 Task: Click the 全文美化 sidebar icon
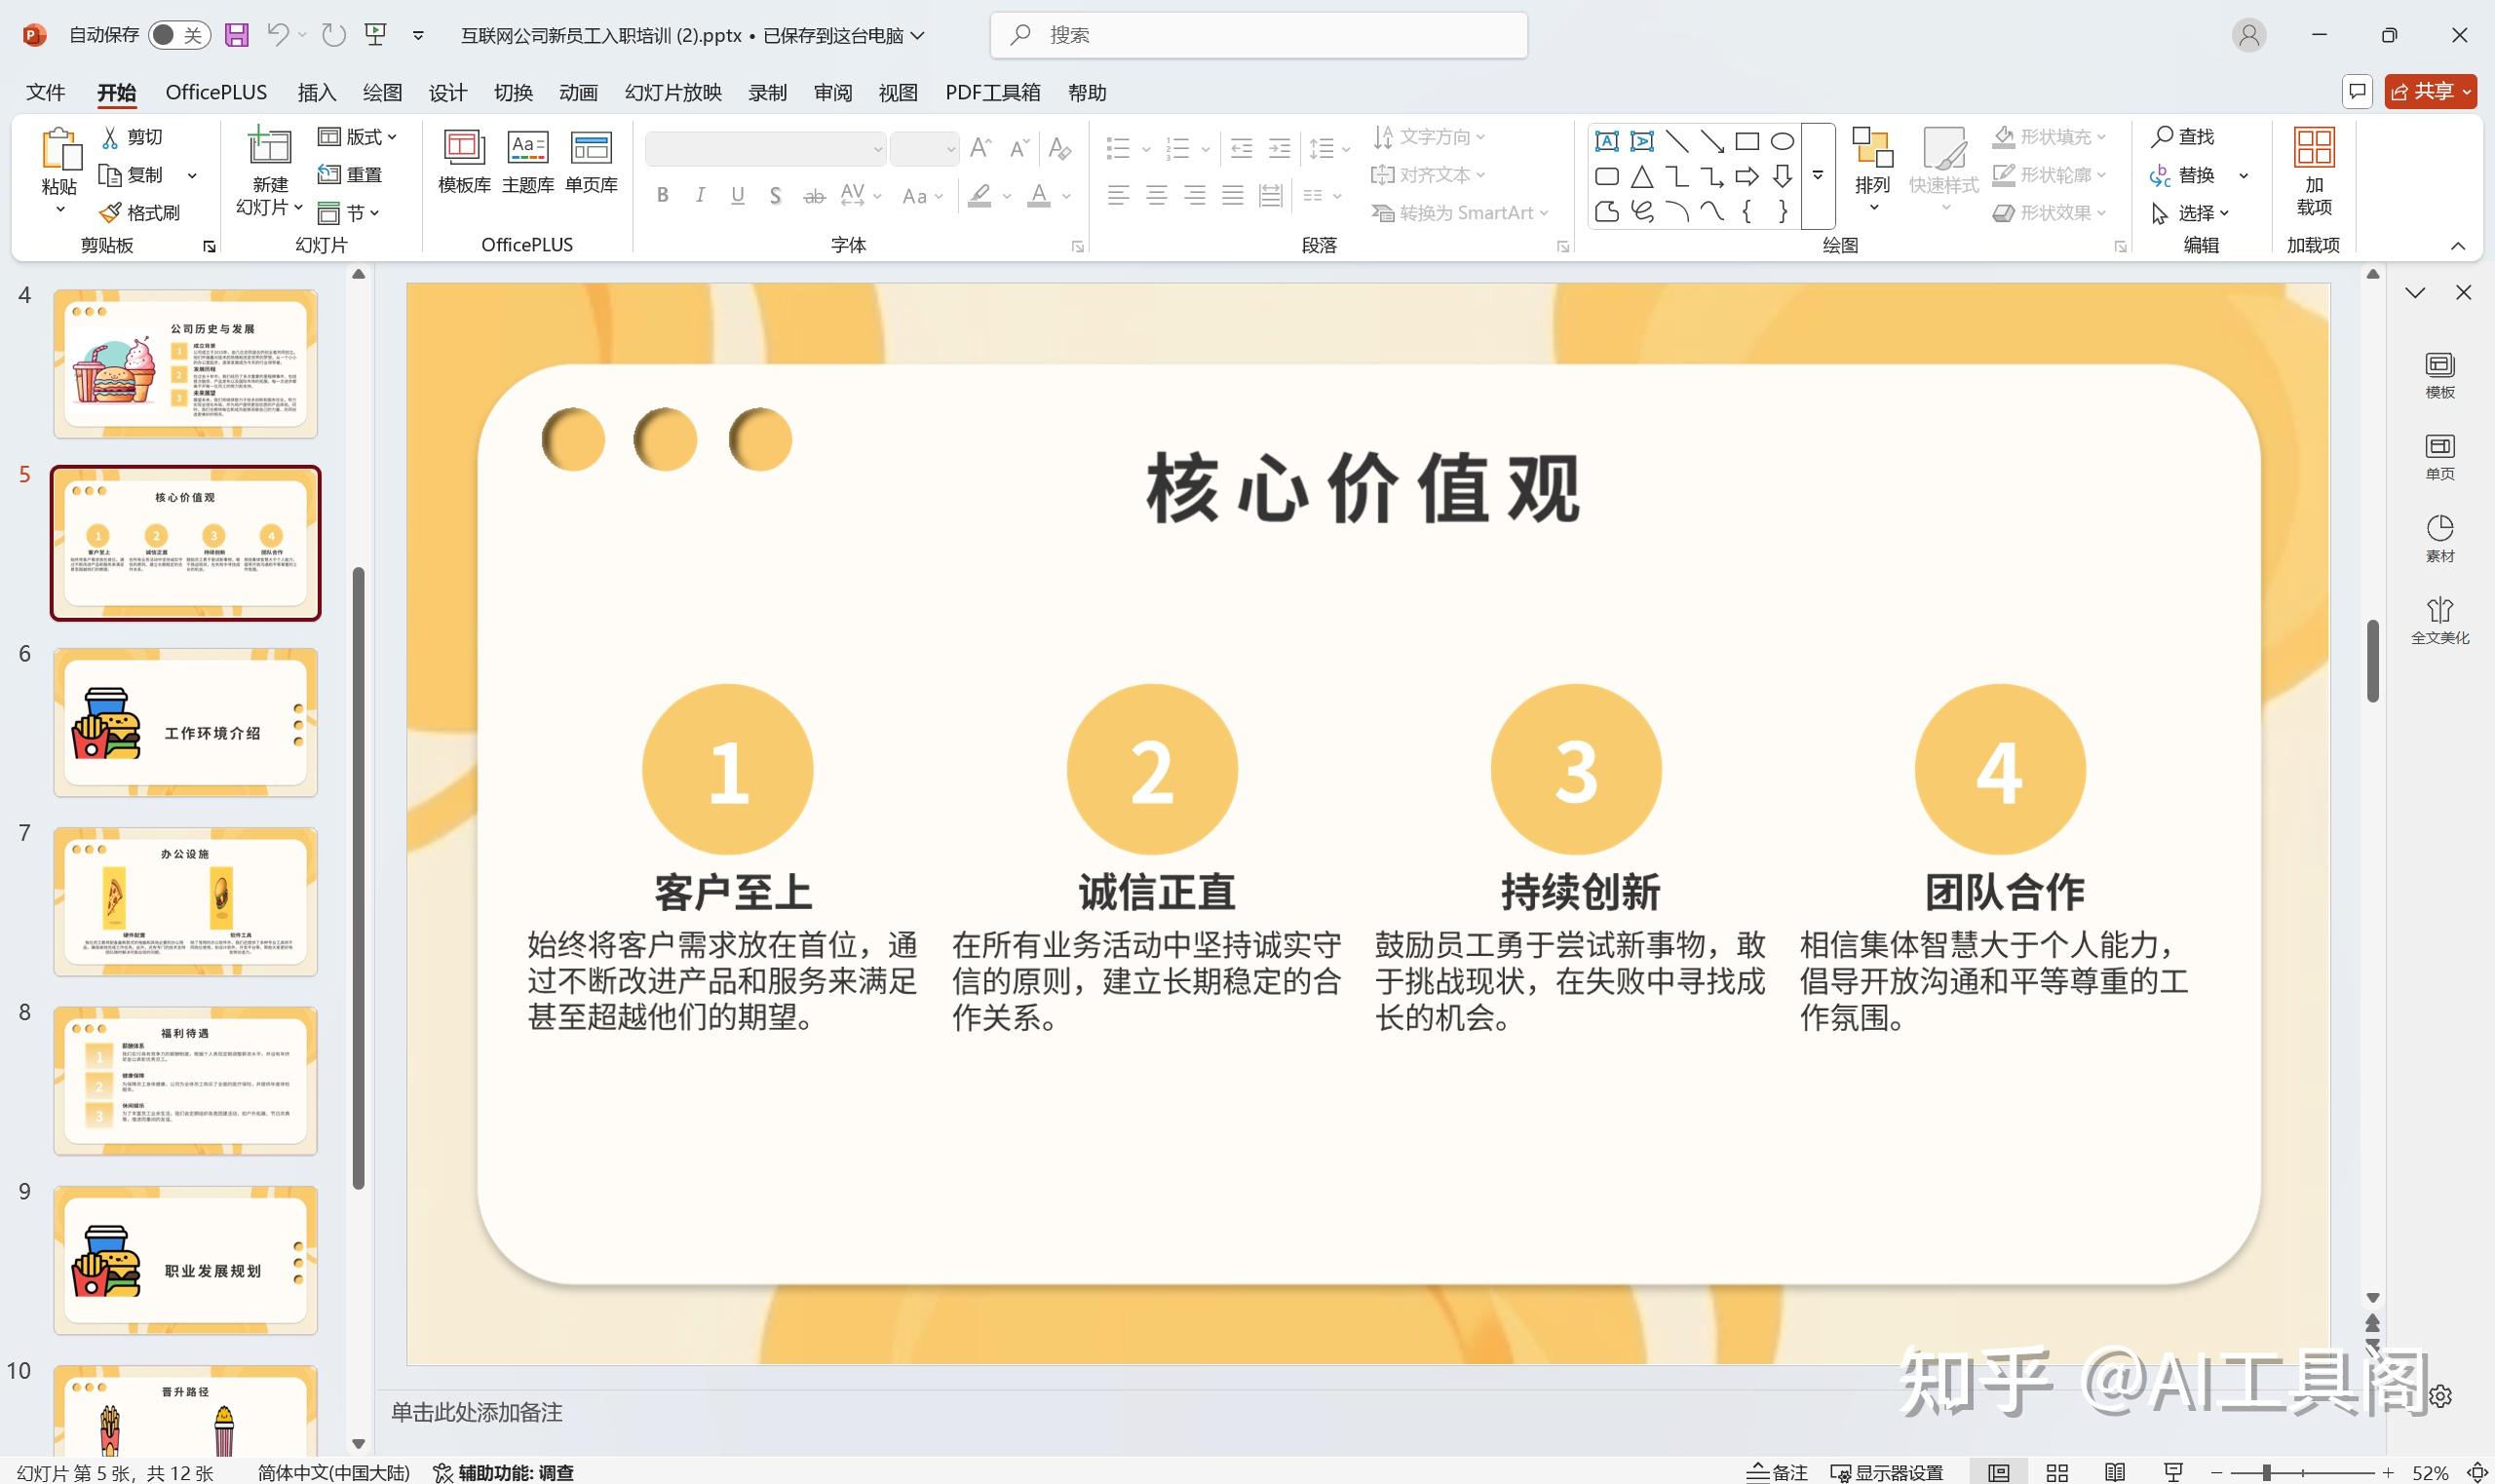[x=2440, y=618]
